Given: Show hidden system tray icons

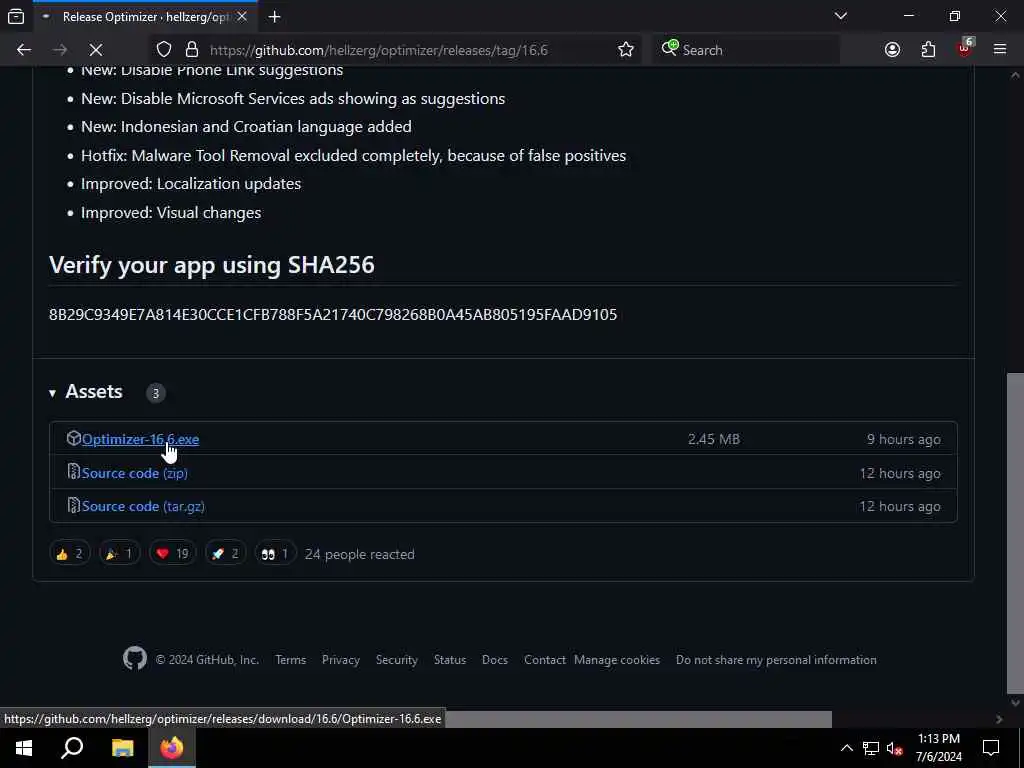Looking at the screenshot, I should click(x=846, y=748).
